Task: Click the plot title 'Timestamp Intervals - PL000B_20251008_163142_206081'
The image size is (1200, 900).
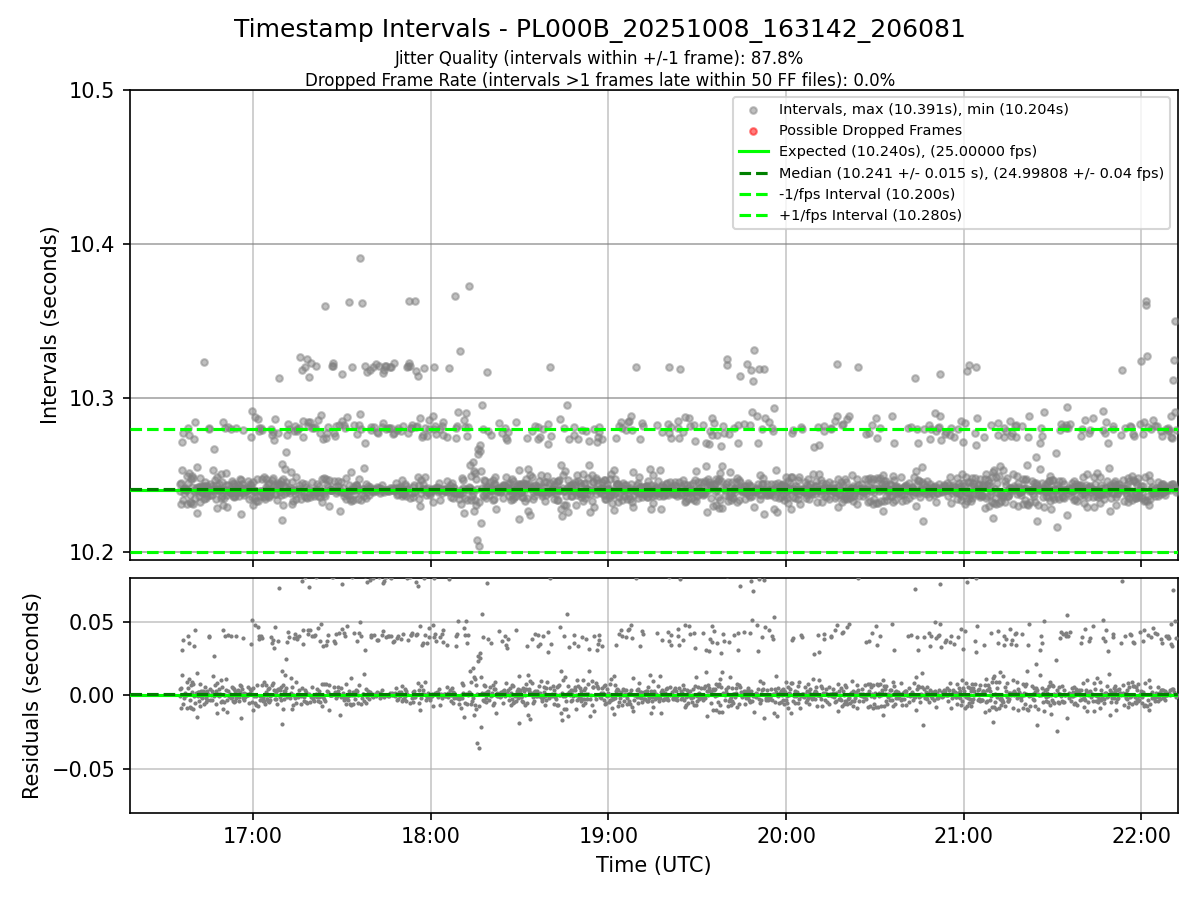Action: click(600, 29)
